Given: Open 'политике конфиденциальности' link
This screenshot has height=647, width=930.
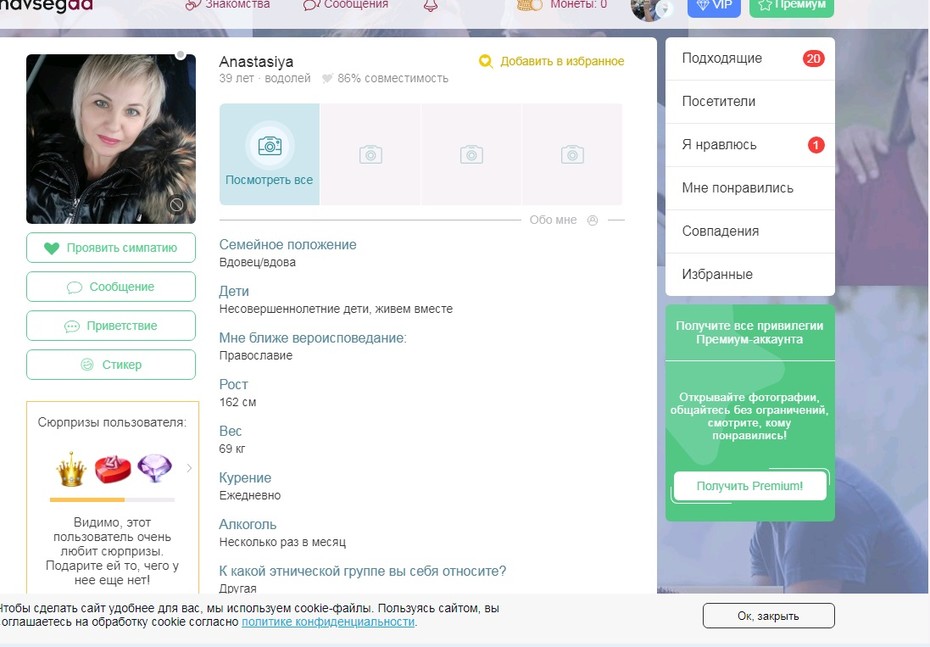Looking at the screenshot, I should pyautogui.click(x=328, y=621).
